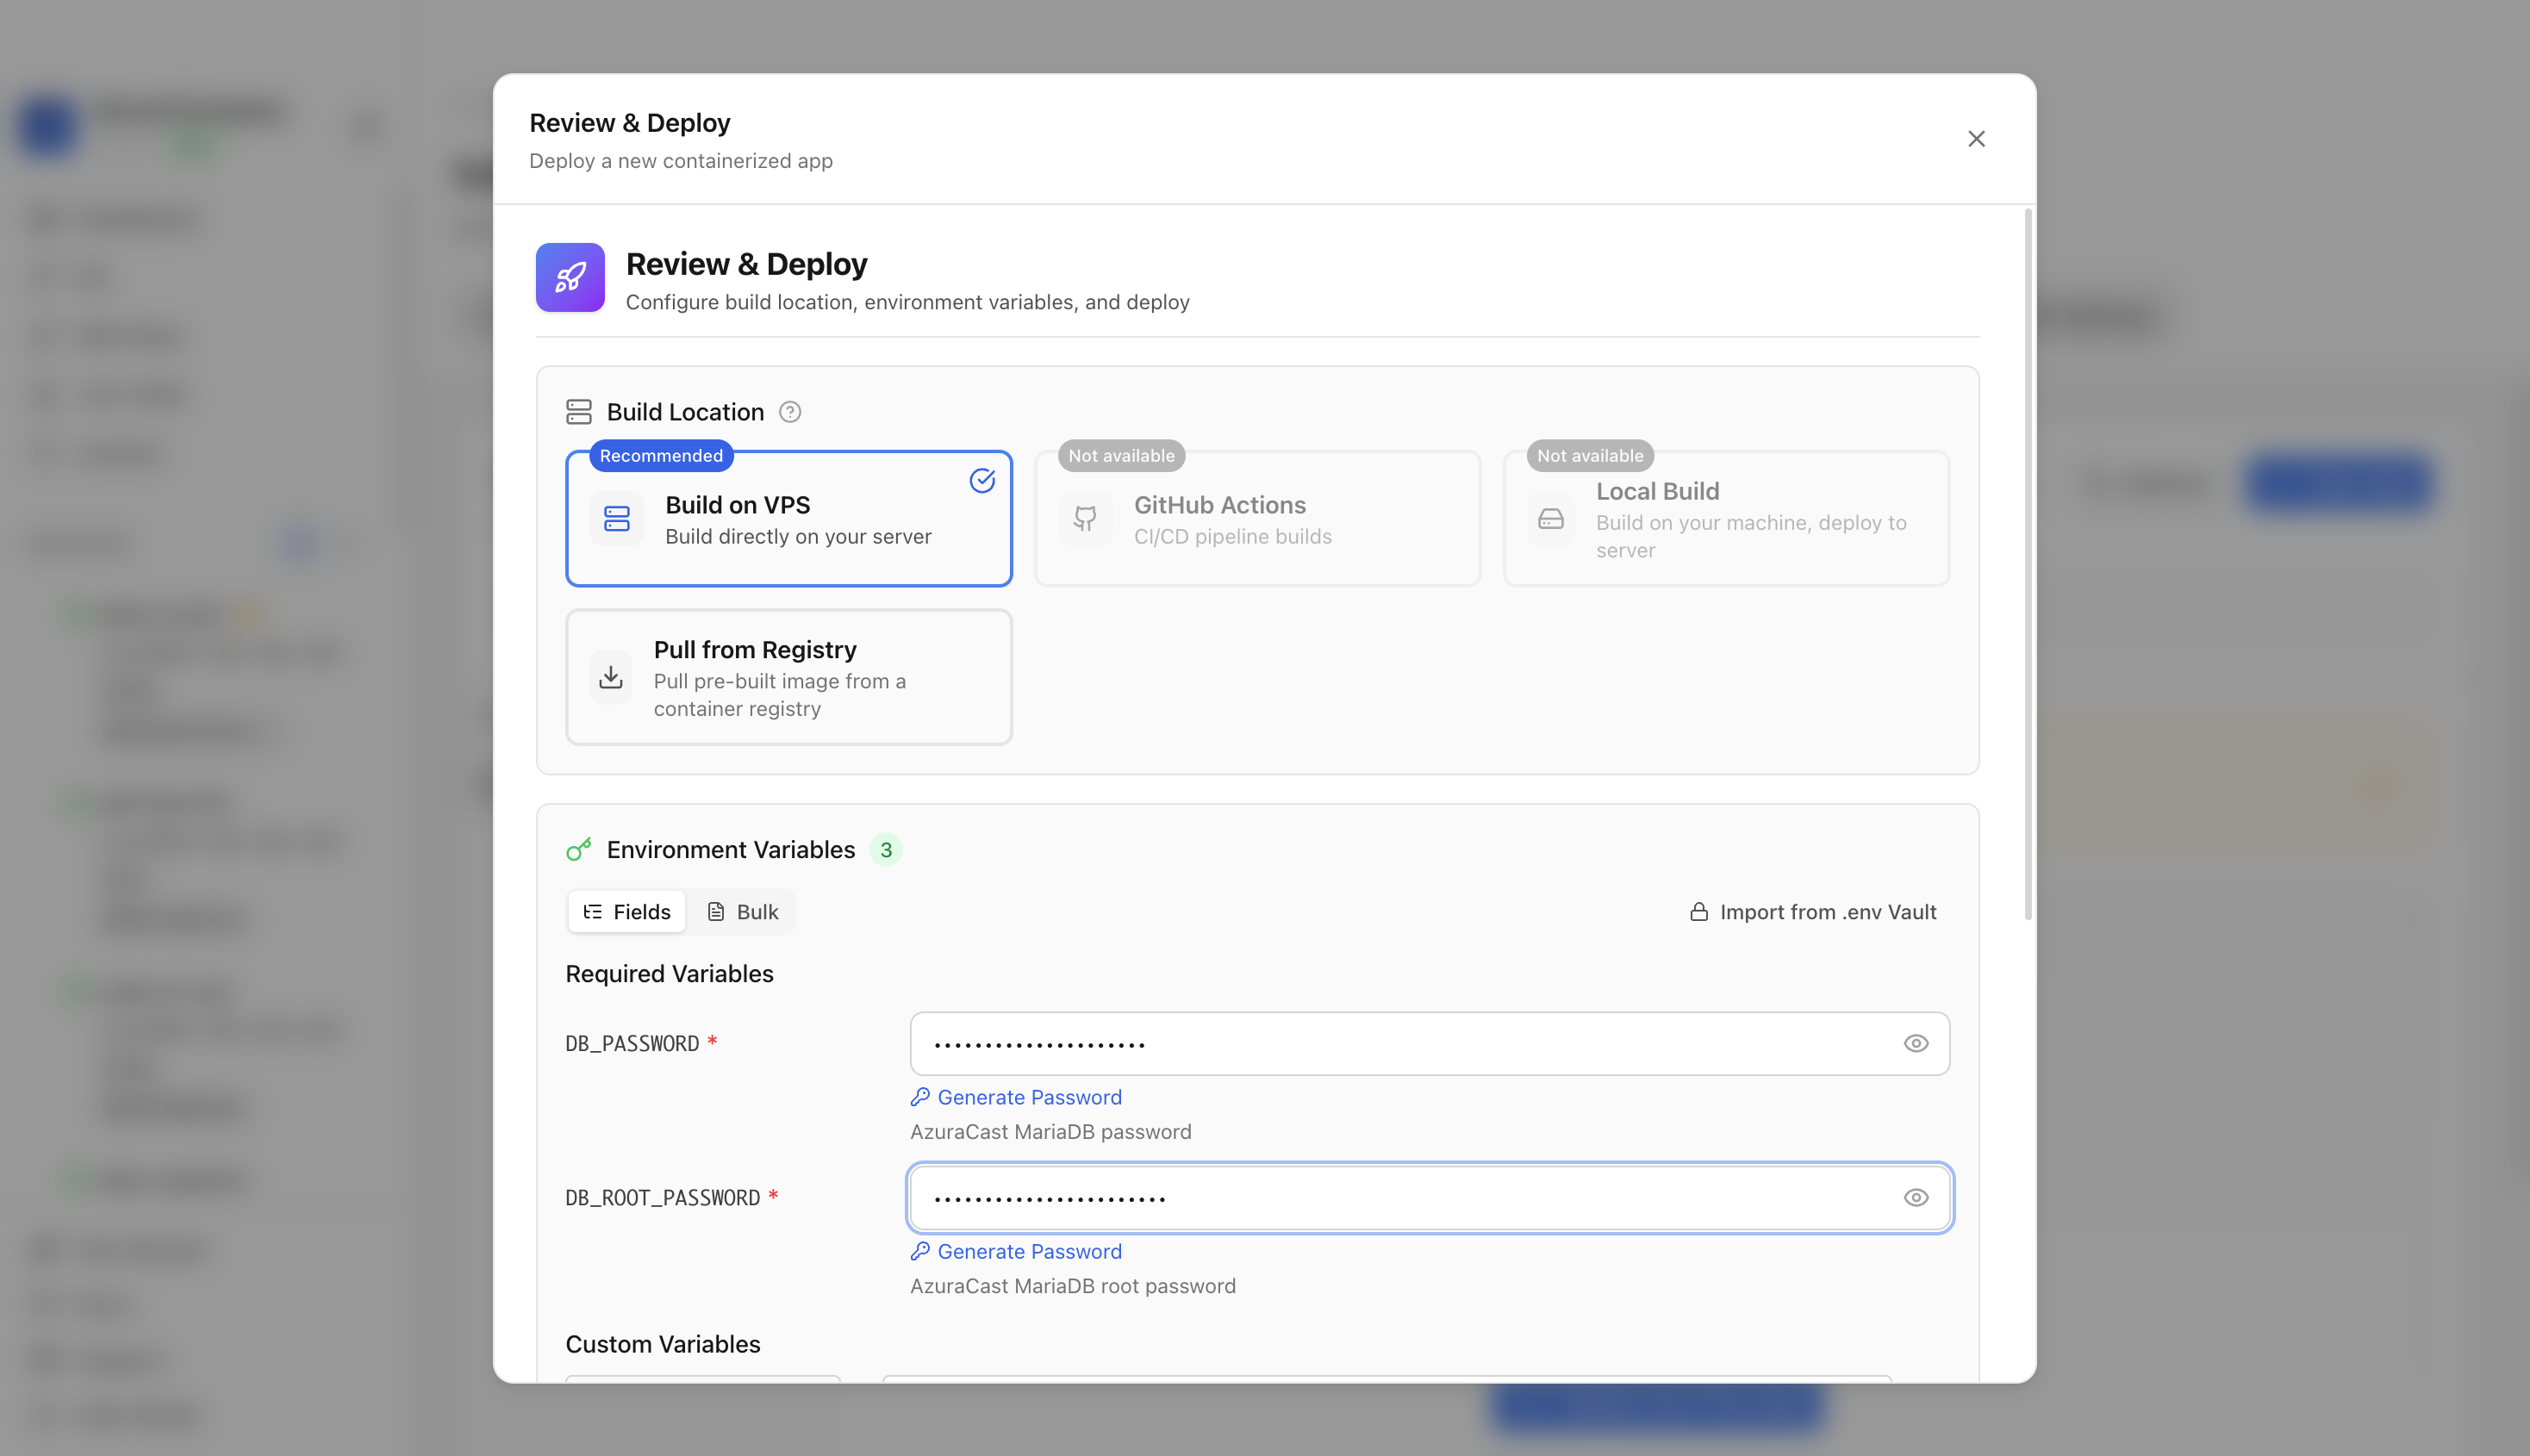Screen dimensions: 2530x1456
Task: Click the Custom Variables heading
Action: click(663, 1344)
